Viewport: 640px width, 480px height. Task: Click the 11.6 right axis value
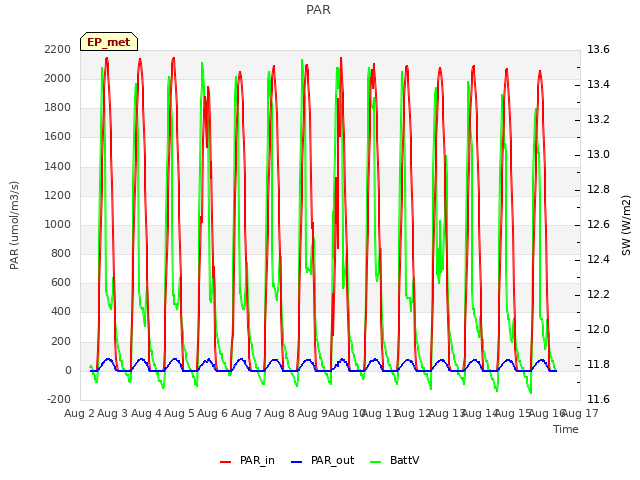(x=598, y=399)
